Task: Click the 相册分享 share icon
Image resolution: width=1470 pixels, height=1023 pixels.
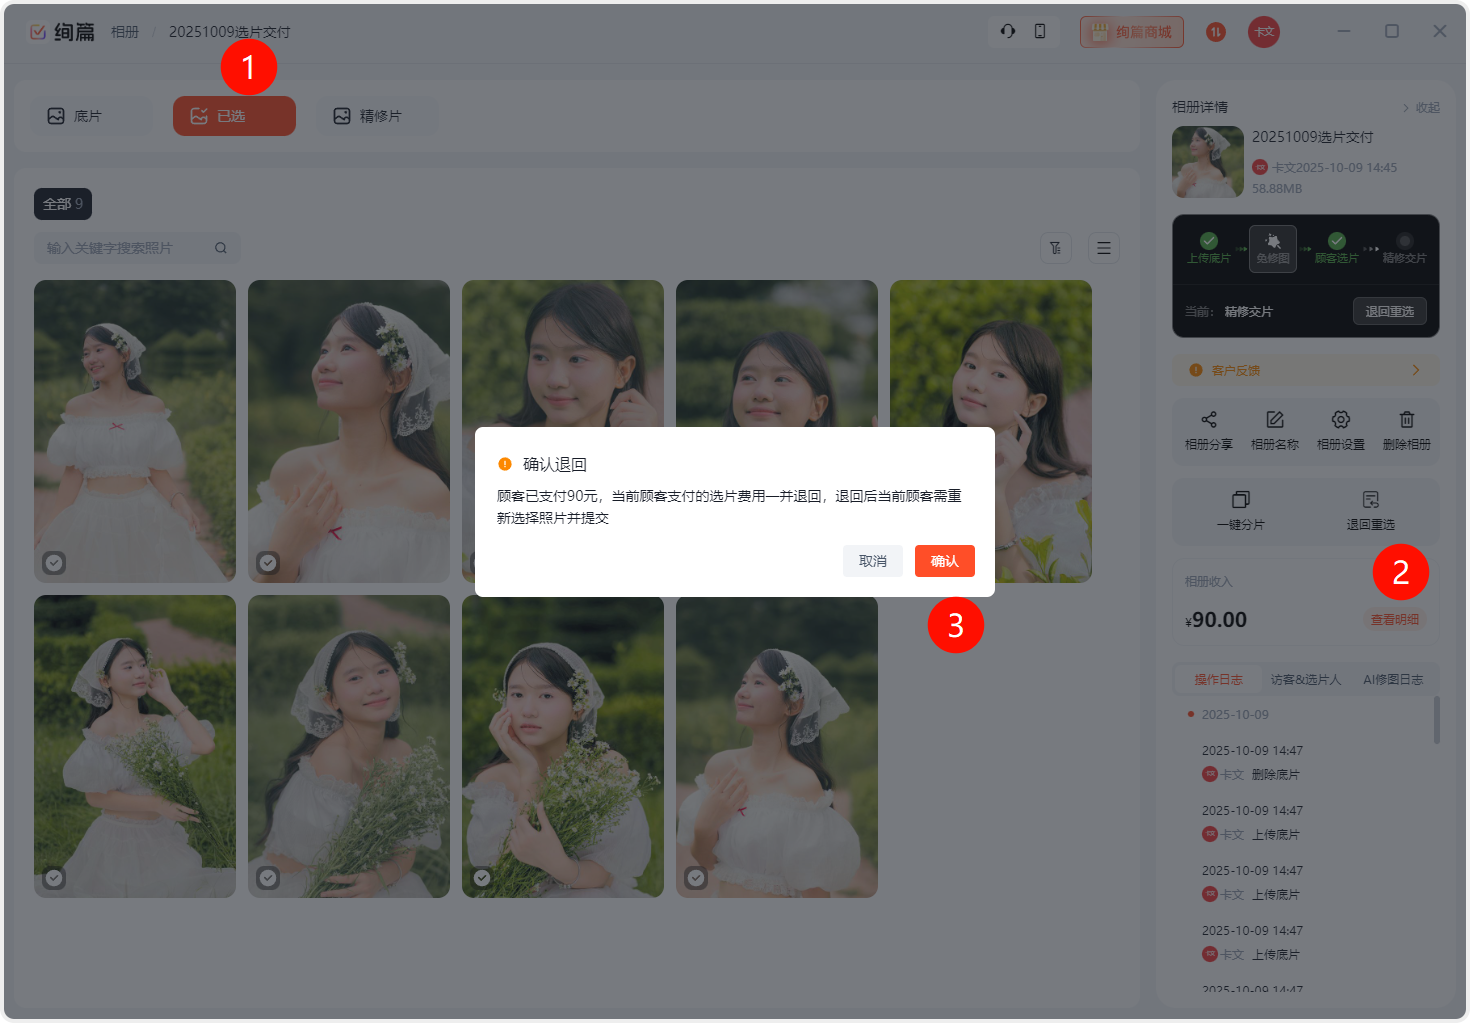Action: 1208,420
